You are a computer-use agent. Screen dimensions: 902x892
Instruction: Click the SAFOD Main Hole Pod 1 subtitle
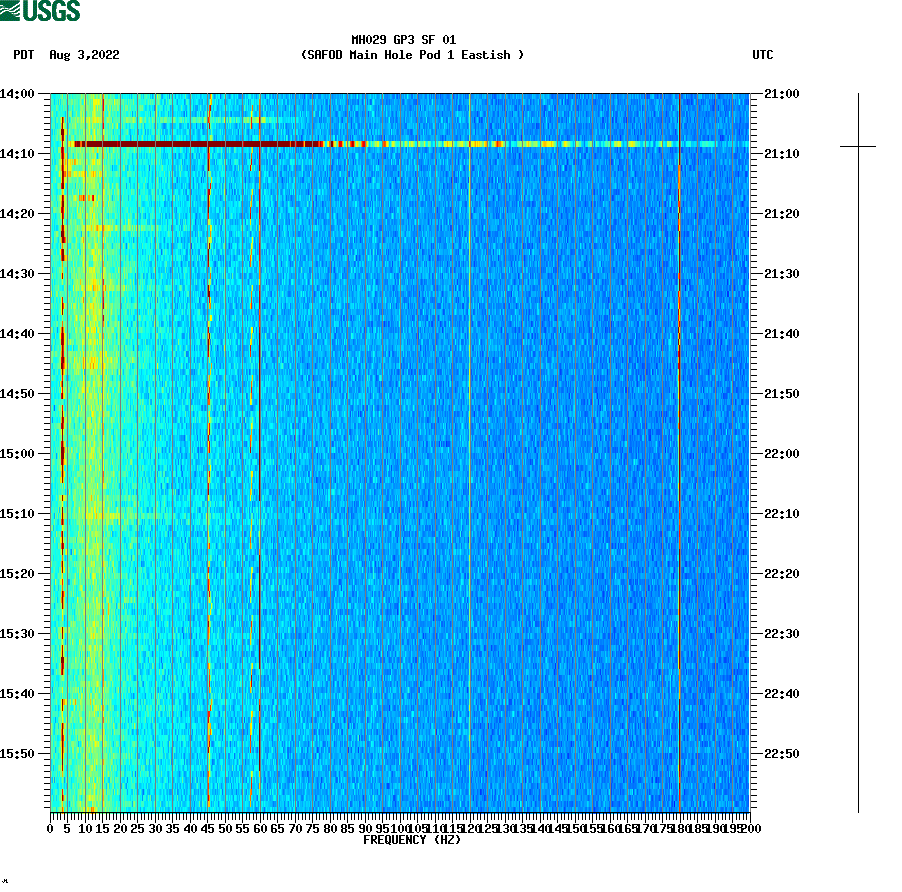pyautogui.click(x=410, y=56)
